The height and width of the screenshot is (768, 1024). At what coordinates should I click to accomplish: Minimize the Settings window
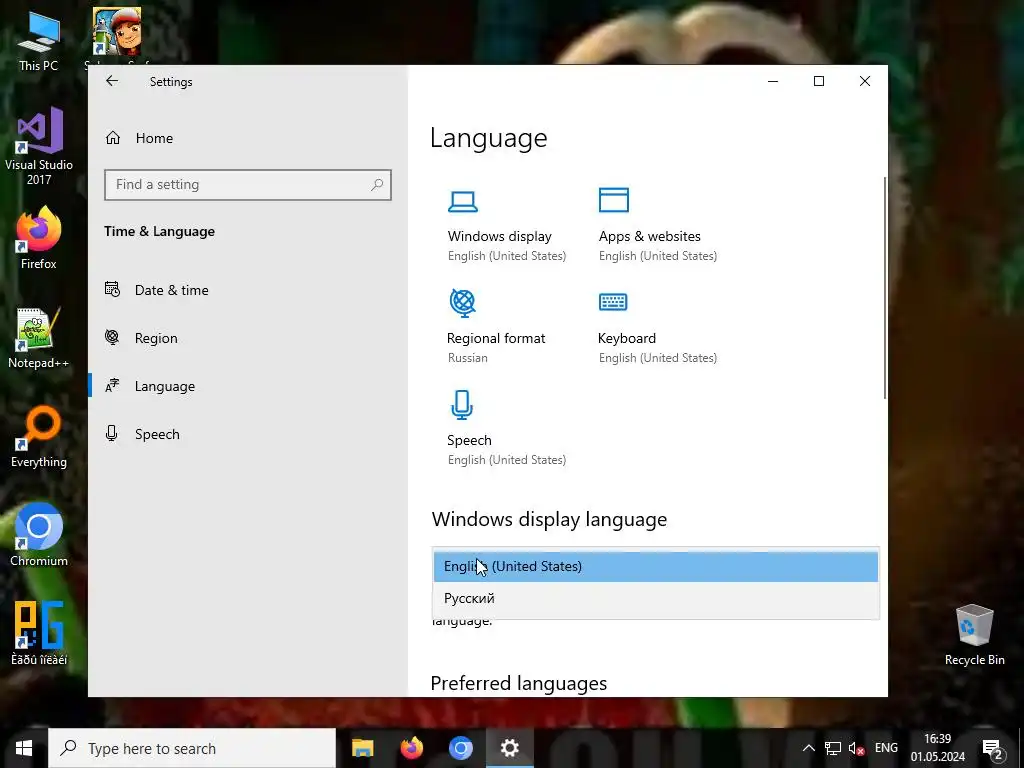[773, 81]
